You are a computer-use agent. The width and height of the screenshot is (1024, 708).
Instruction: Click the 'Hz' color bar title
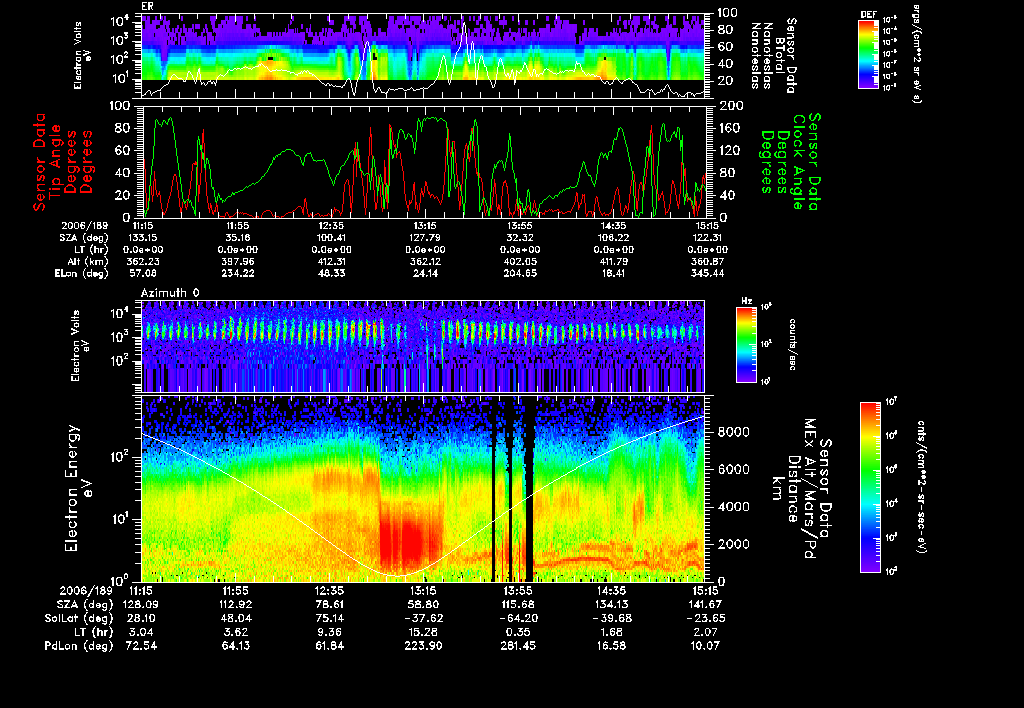tap(746, 301)
